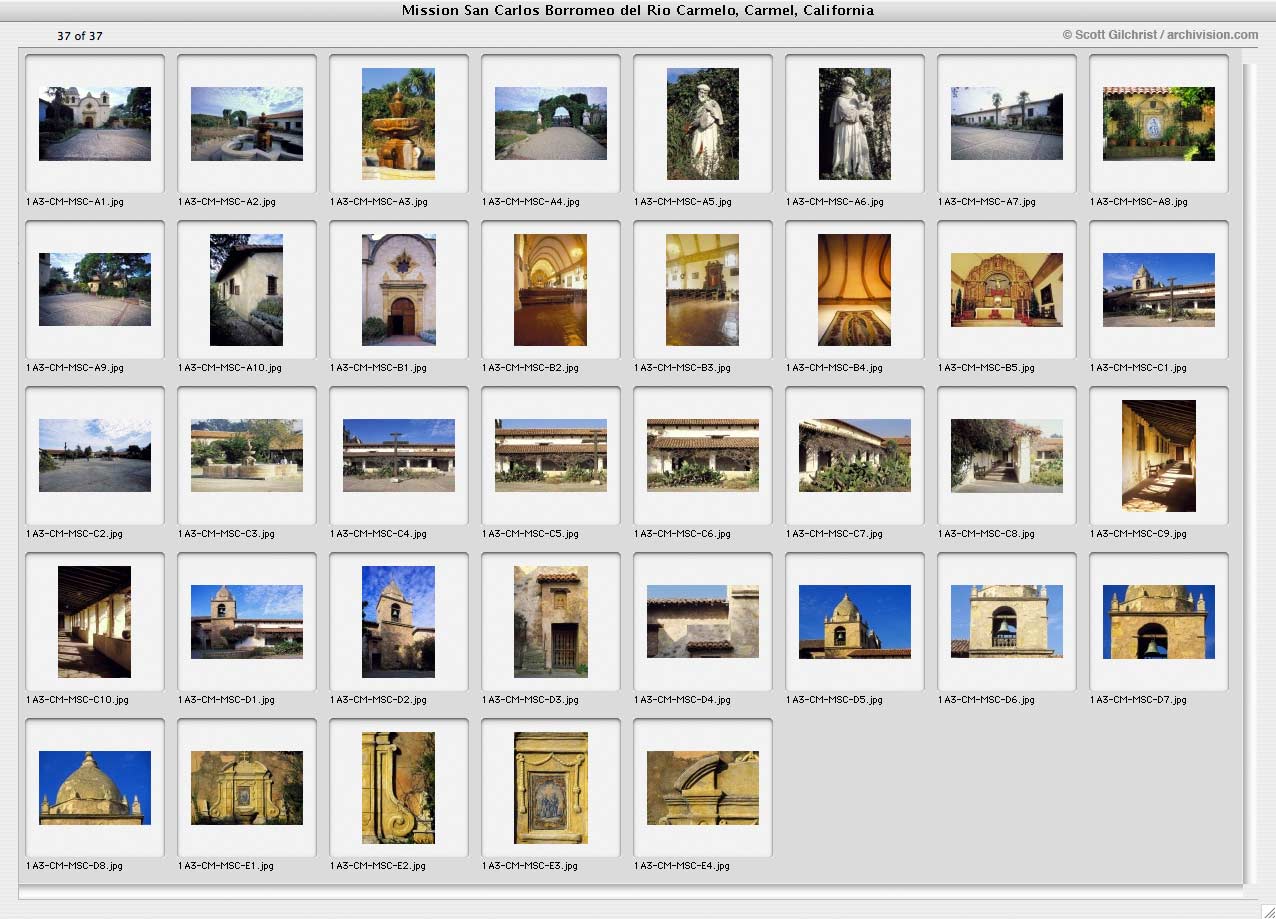Click the '37 of 37' image counter
Screen dimensions: 1276x919
80,36
